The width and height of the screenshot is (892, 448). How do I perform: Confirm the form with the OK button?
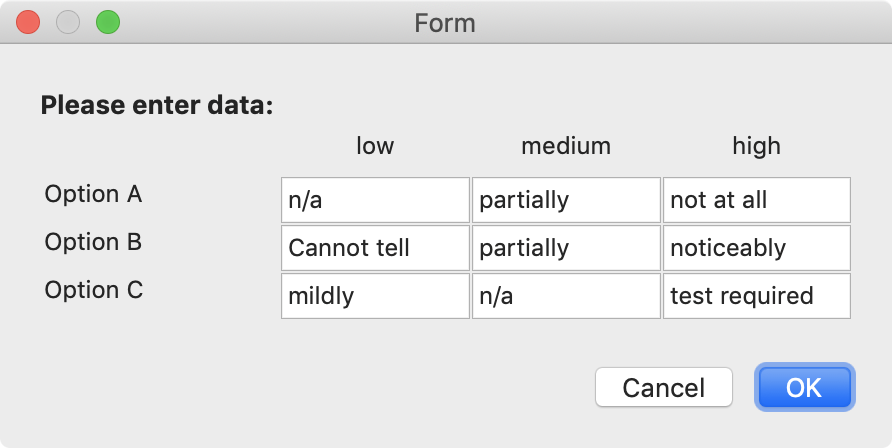[x=804, y=387]
